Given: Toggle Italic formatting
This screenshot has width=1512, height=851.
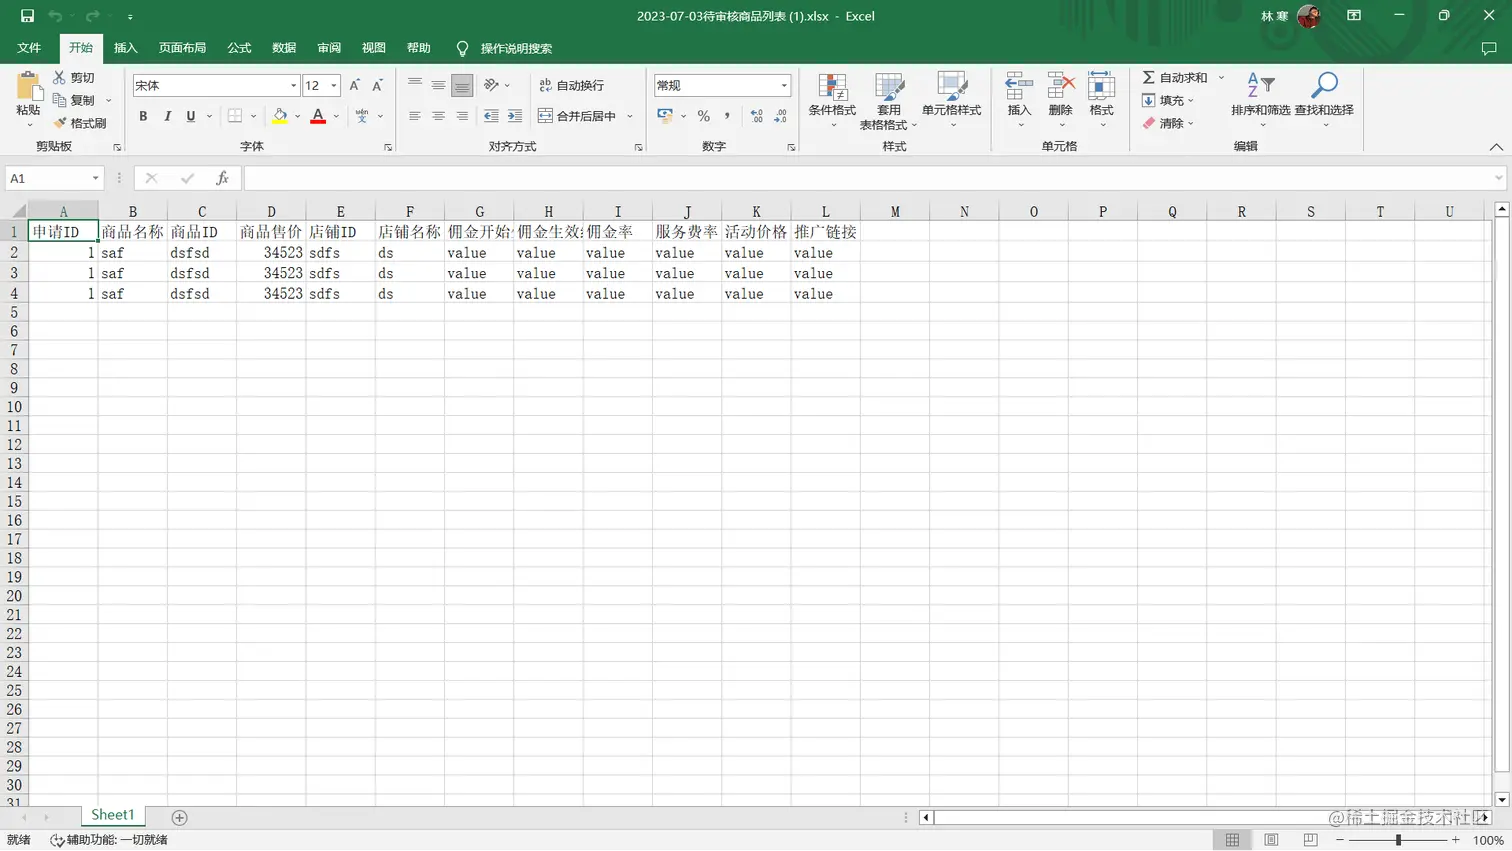Looking at the screenshot, I should pos(167,116).
